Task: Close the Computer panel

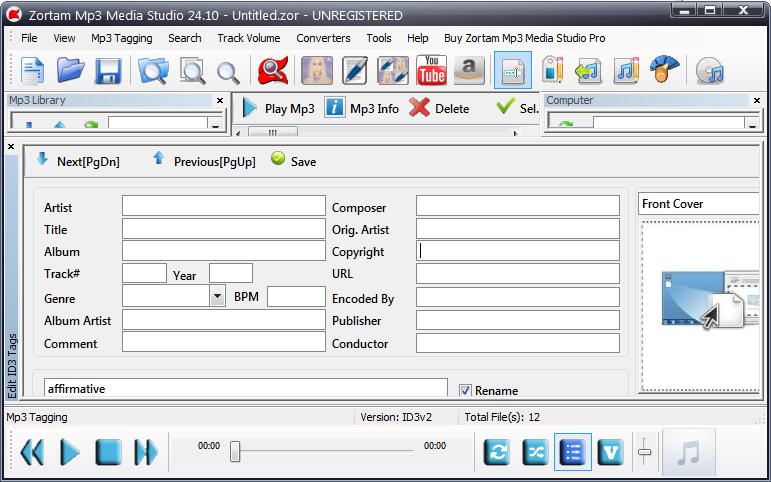Action: pyautogui.click(x=757, y=100)
